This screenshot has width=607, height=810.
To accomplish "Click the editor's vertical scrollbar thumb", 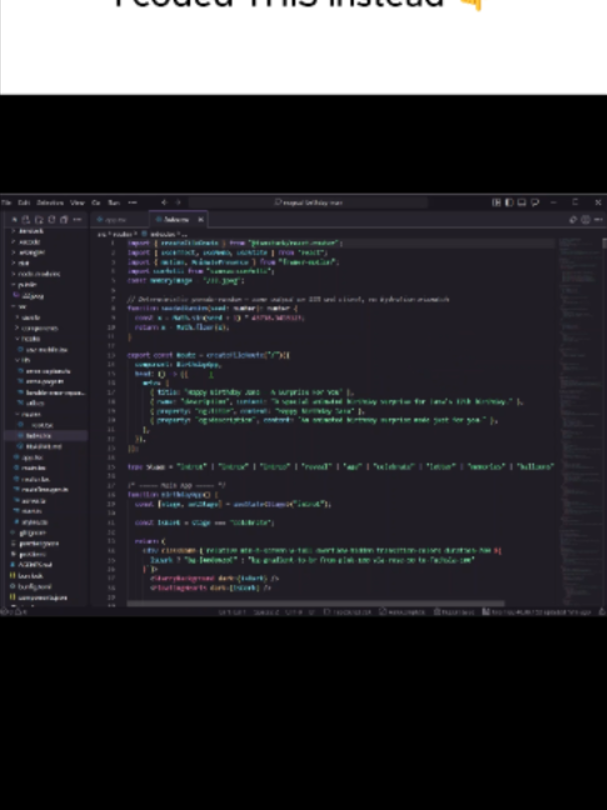I will (x=604, y=243).
